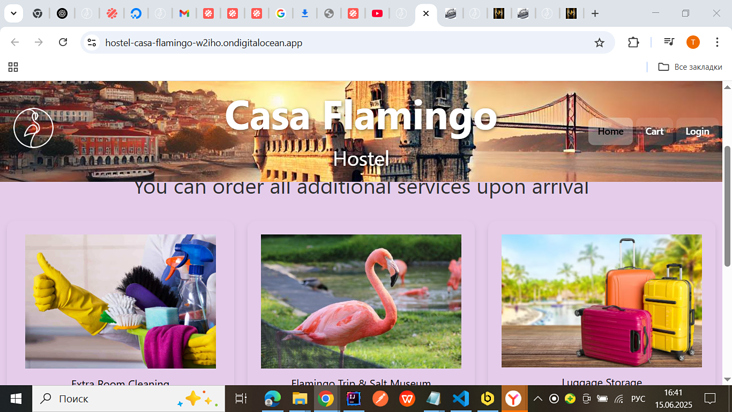Screen dimensions: 732x412
Task: Bookmark this page with the star icon
Action: coord(599,43)
